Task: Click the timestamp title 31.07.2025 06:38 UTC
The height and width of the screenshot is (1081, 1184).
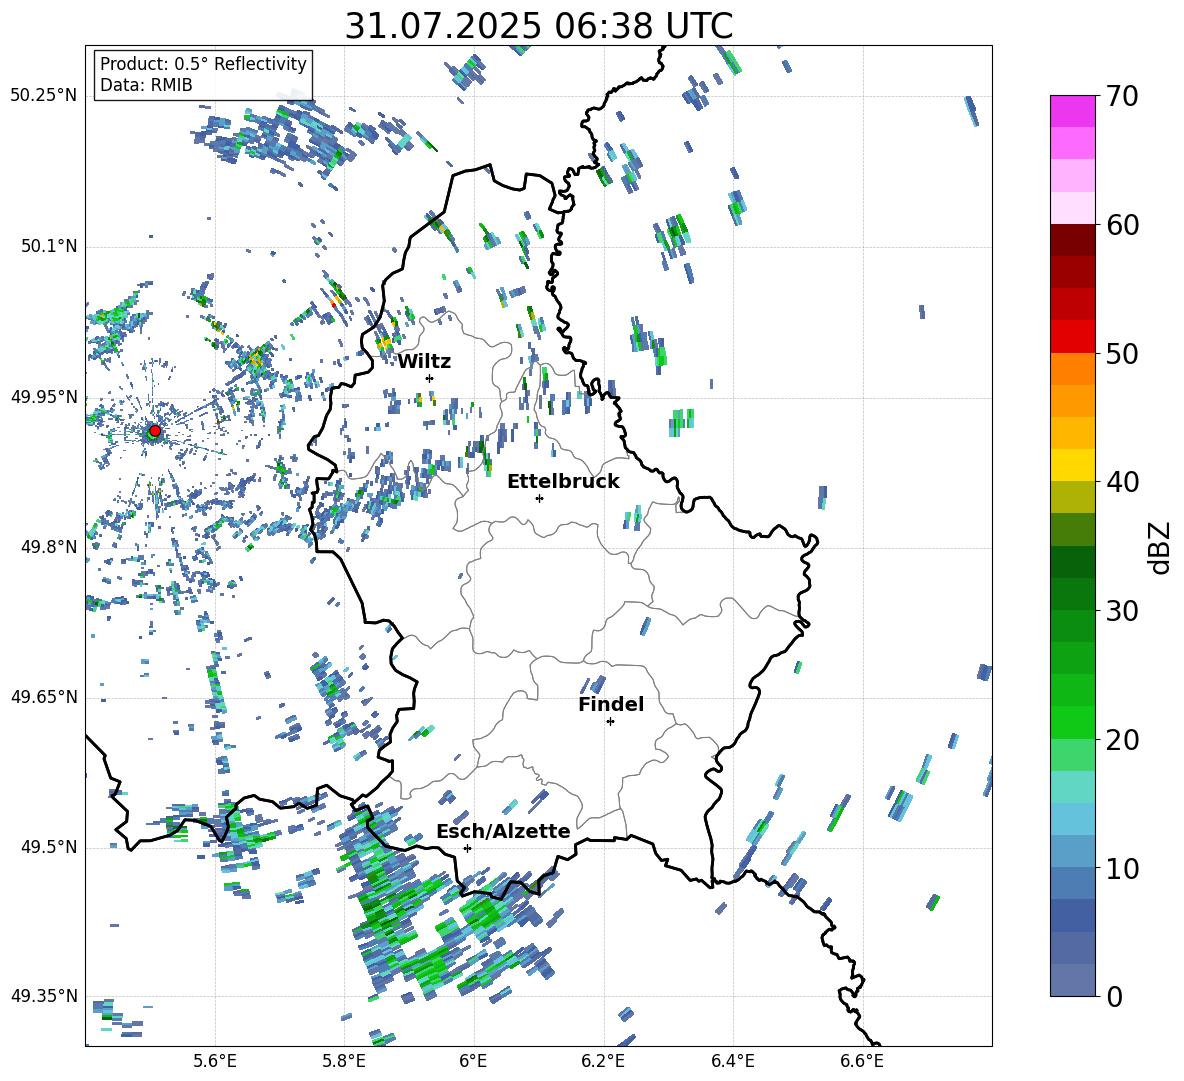Action: click(539, 26)
